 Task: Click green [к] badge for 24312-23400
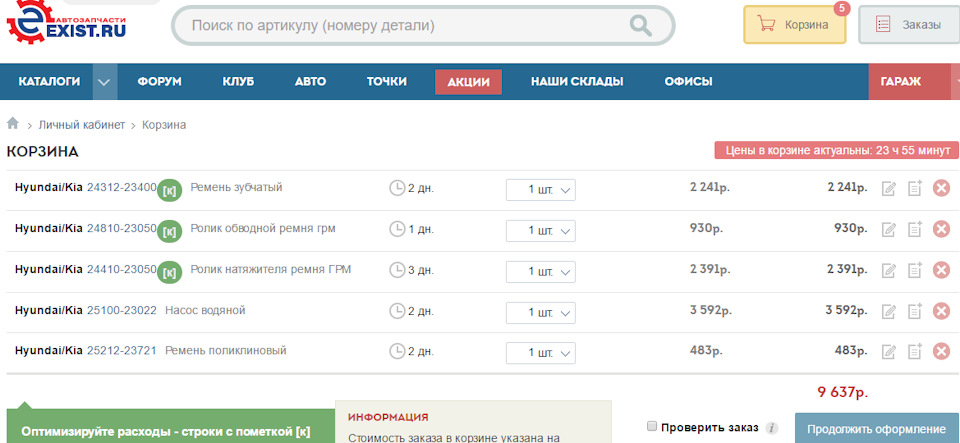click(170, 191)
